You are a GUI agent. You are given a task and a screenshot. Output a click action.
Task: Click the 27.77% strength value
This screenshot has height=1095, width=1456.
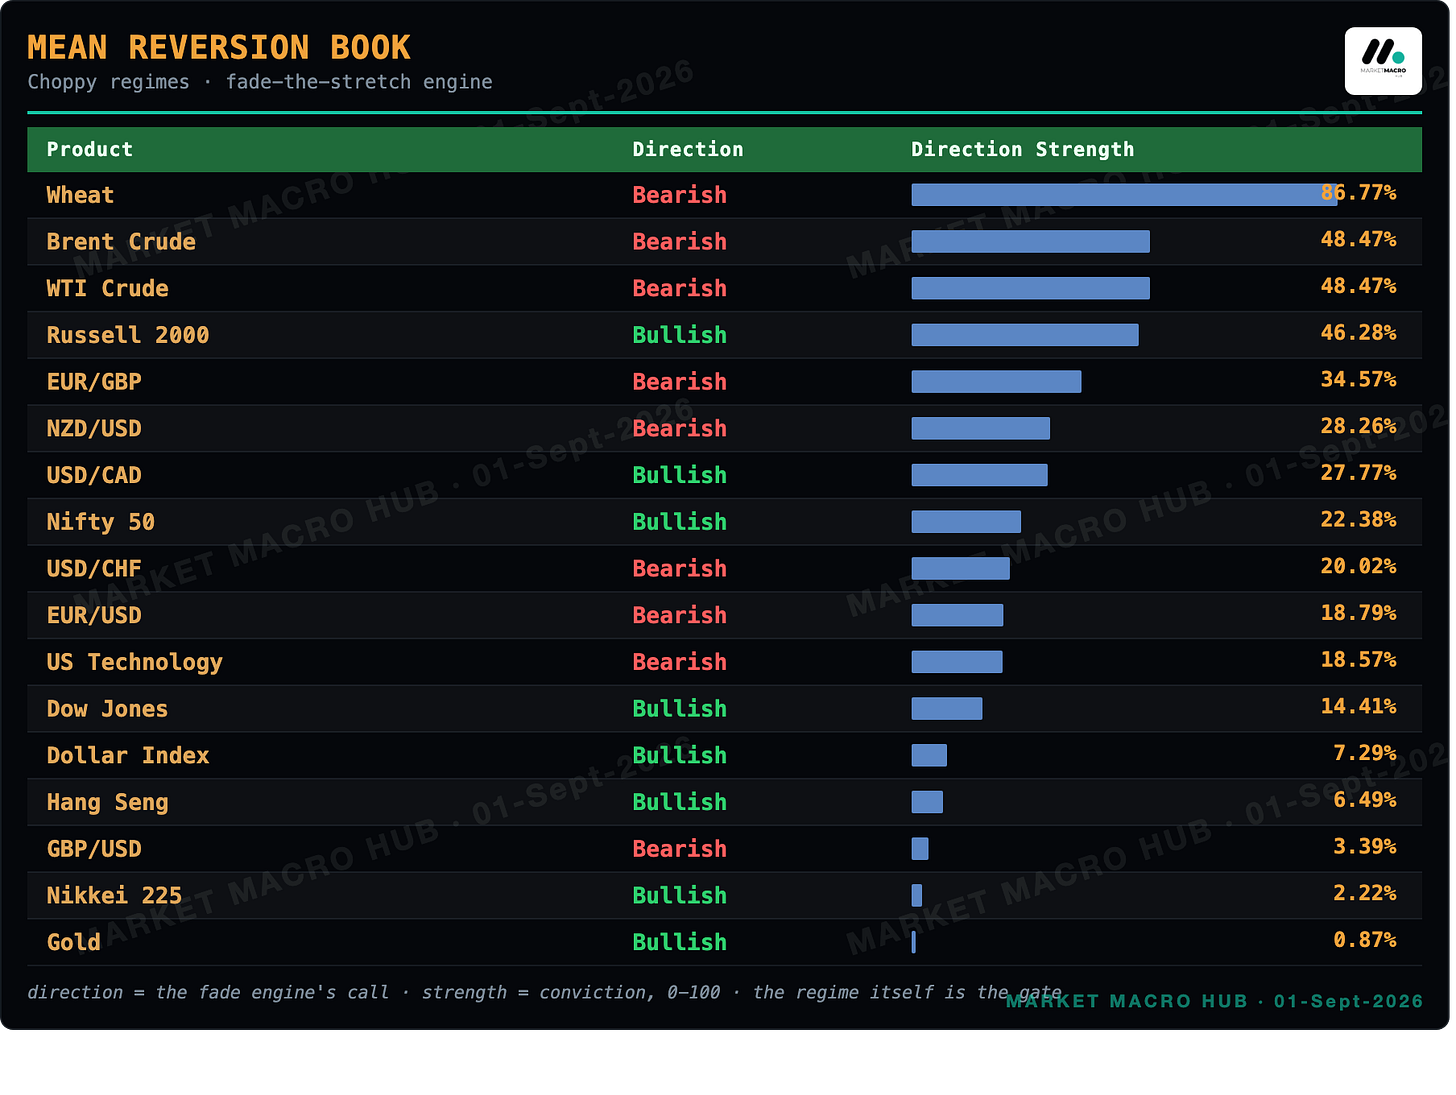pyautogui.click(x=1358, y=472)
